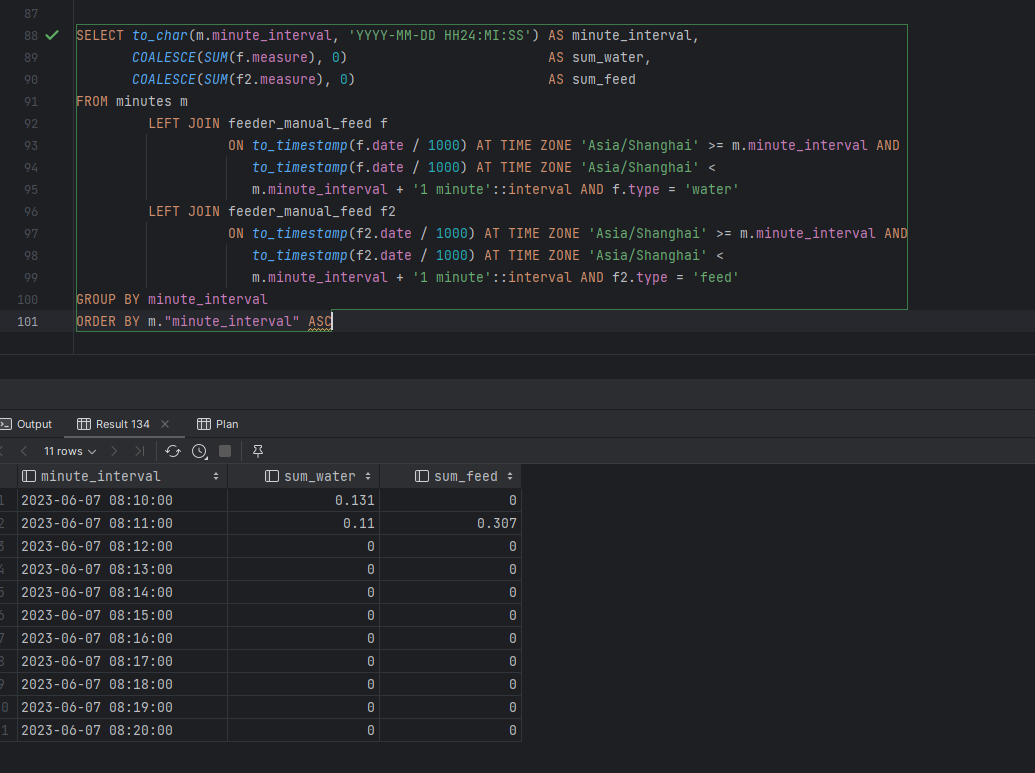Pin the Result 134 tab
1035x773 pixels.
tap(257, 451)
